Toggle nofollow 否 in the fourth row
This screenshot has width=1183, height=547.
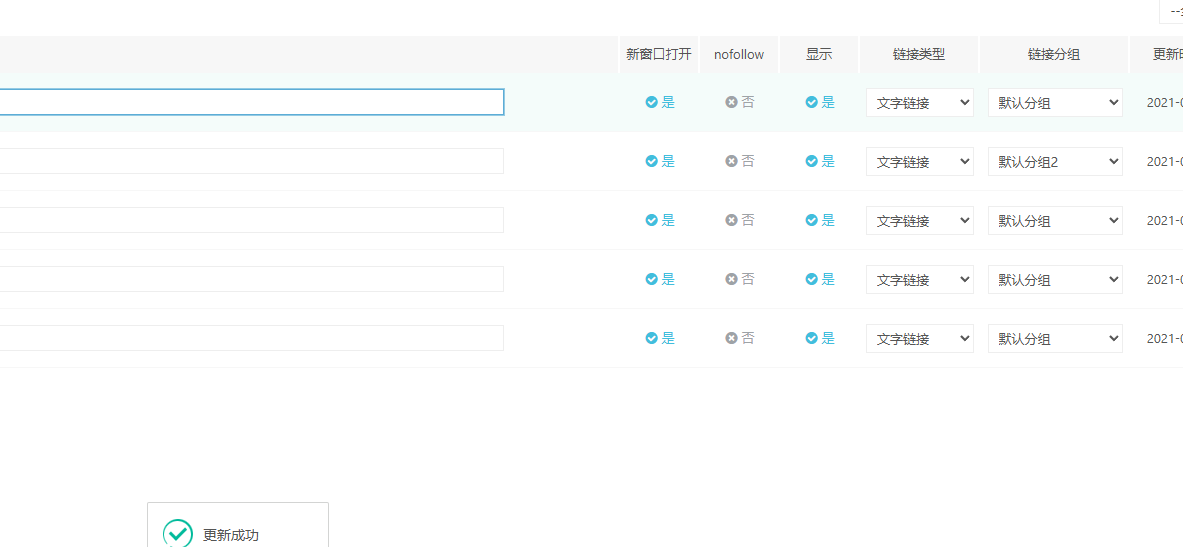pos(739,279)
